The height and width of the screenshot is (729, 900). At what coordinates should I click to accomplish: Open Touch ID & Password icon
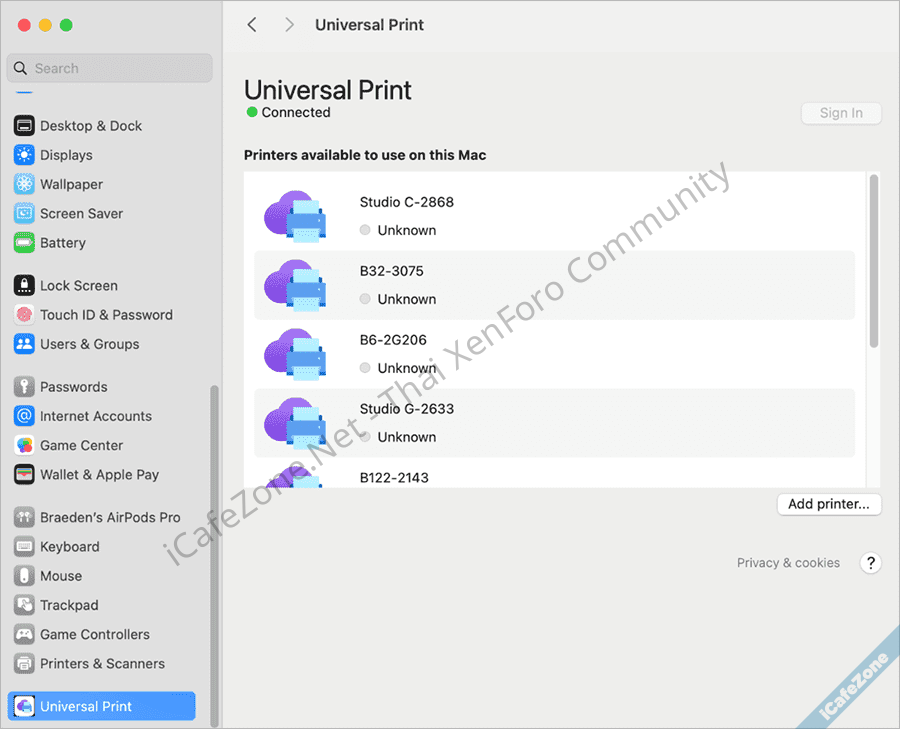(24, 314)
